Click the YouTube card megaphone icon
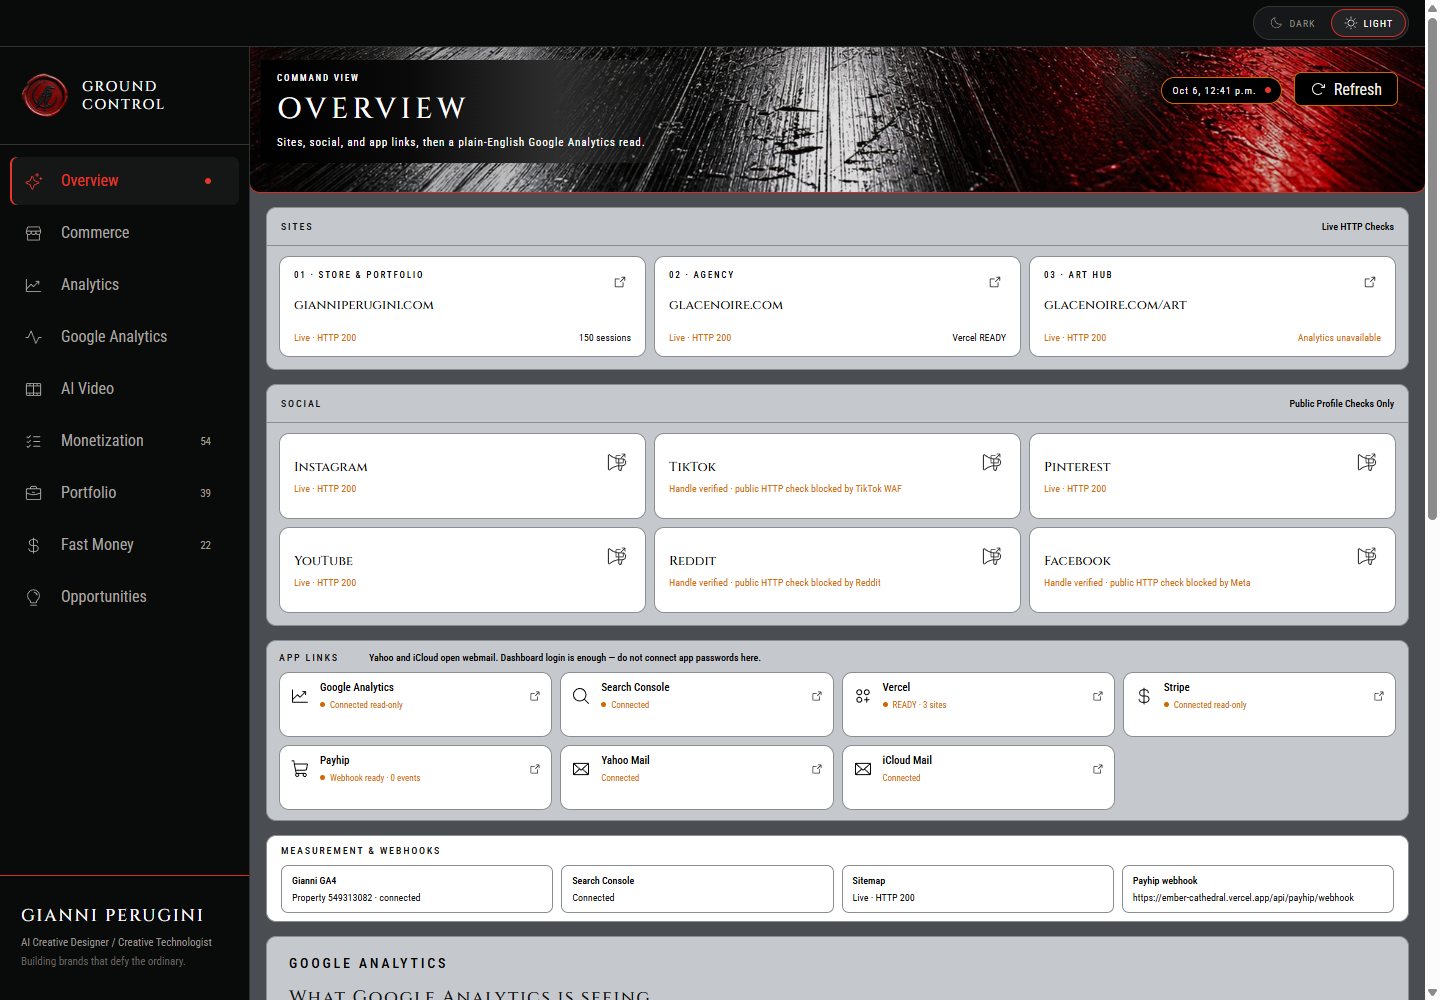 (x=617, y=556)
